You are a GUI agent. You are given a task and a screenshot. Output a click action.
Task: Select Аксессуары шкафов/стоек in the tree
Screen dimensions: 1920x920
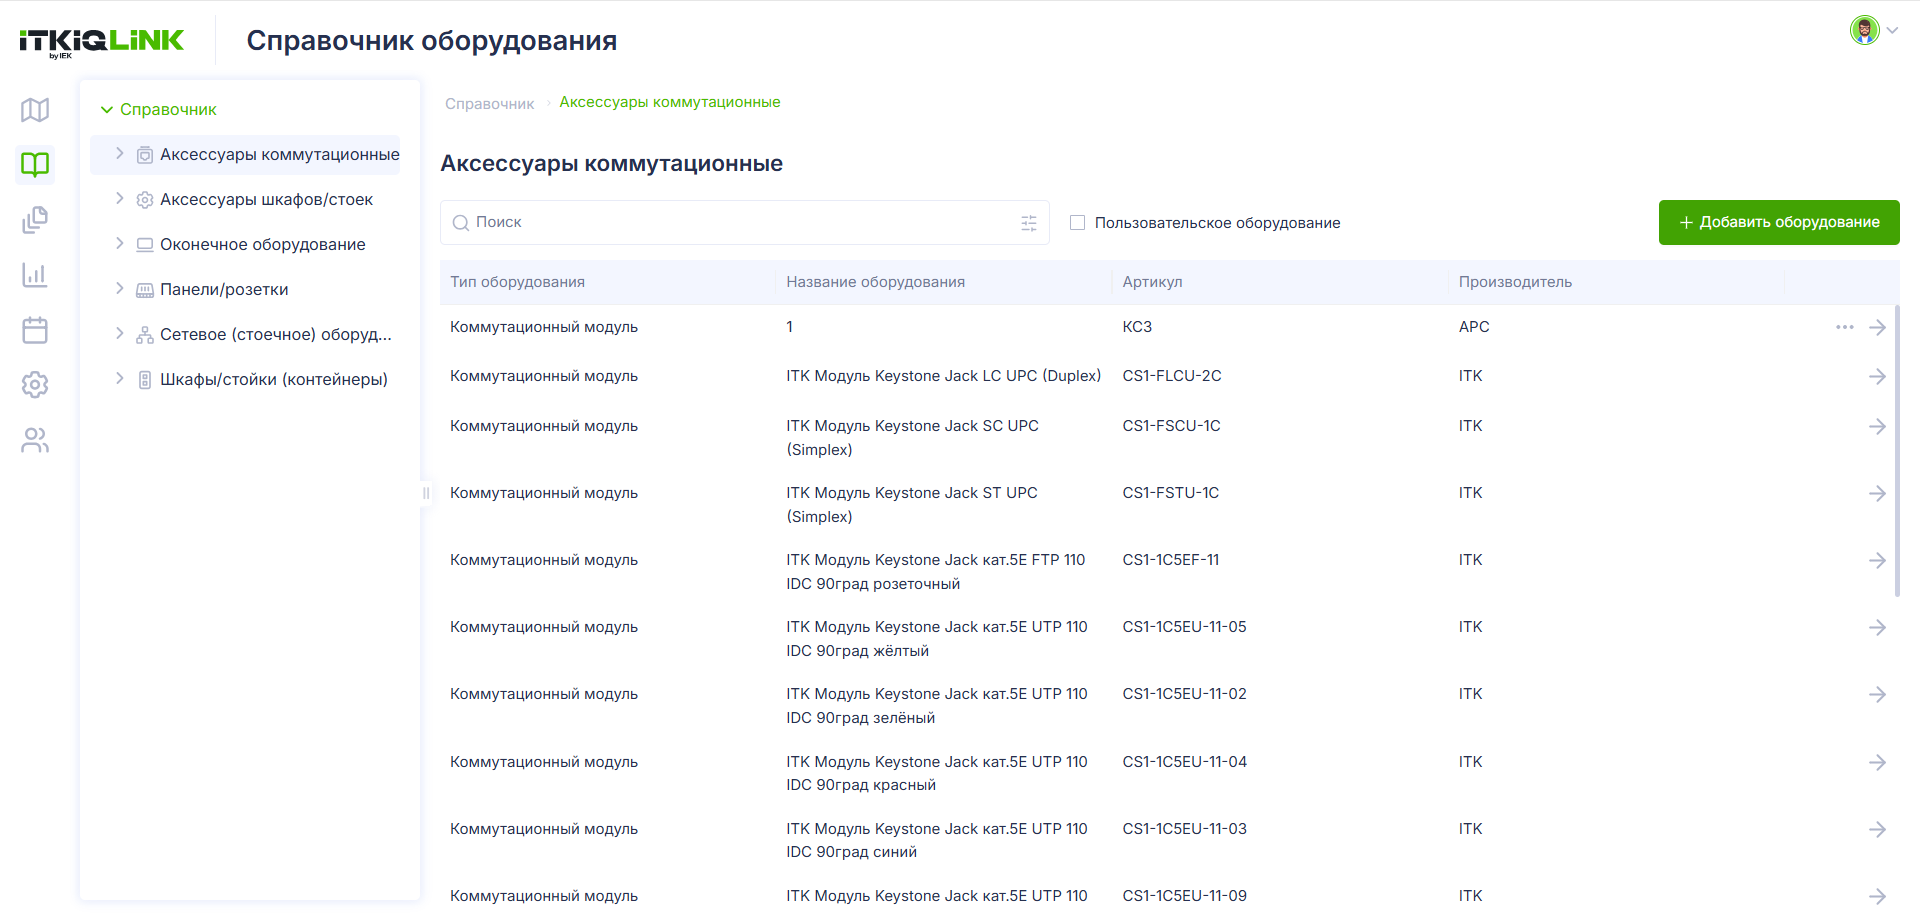pos(266,199)
